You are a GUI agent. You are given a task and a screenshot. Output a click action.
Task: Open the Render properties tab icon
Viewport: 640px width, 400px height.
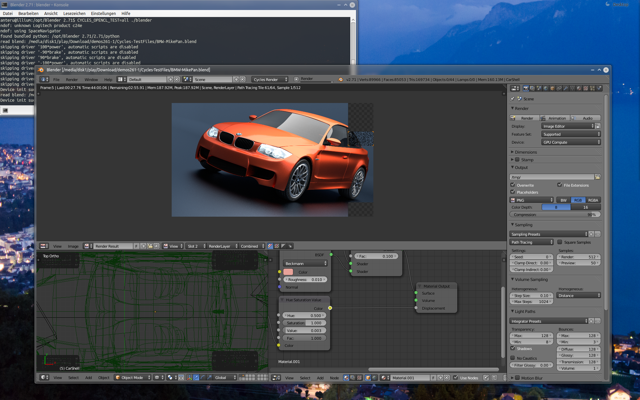point(526,88)
